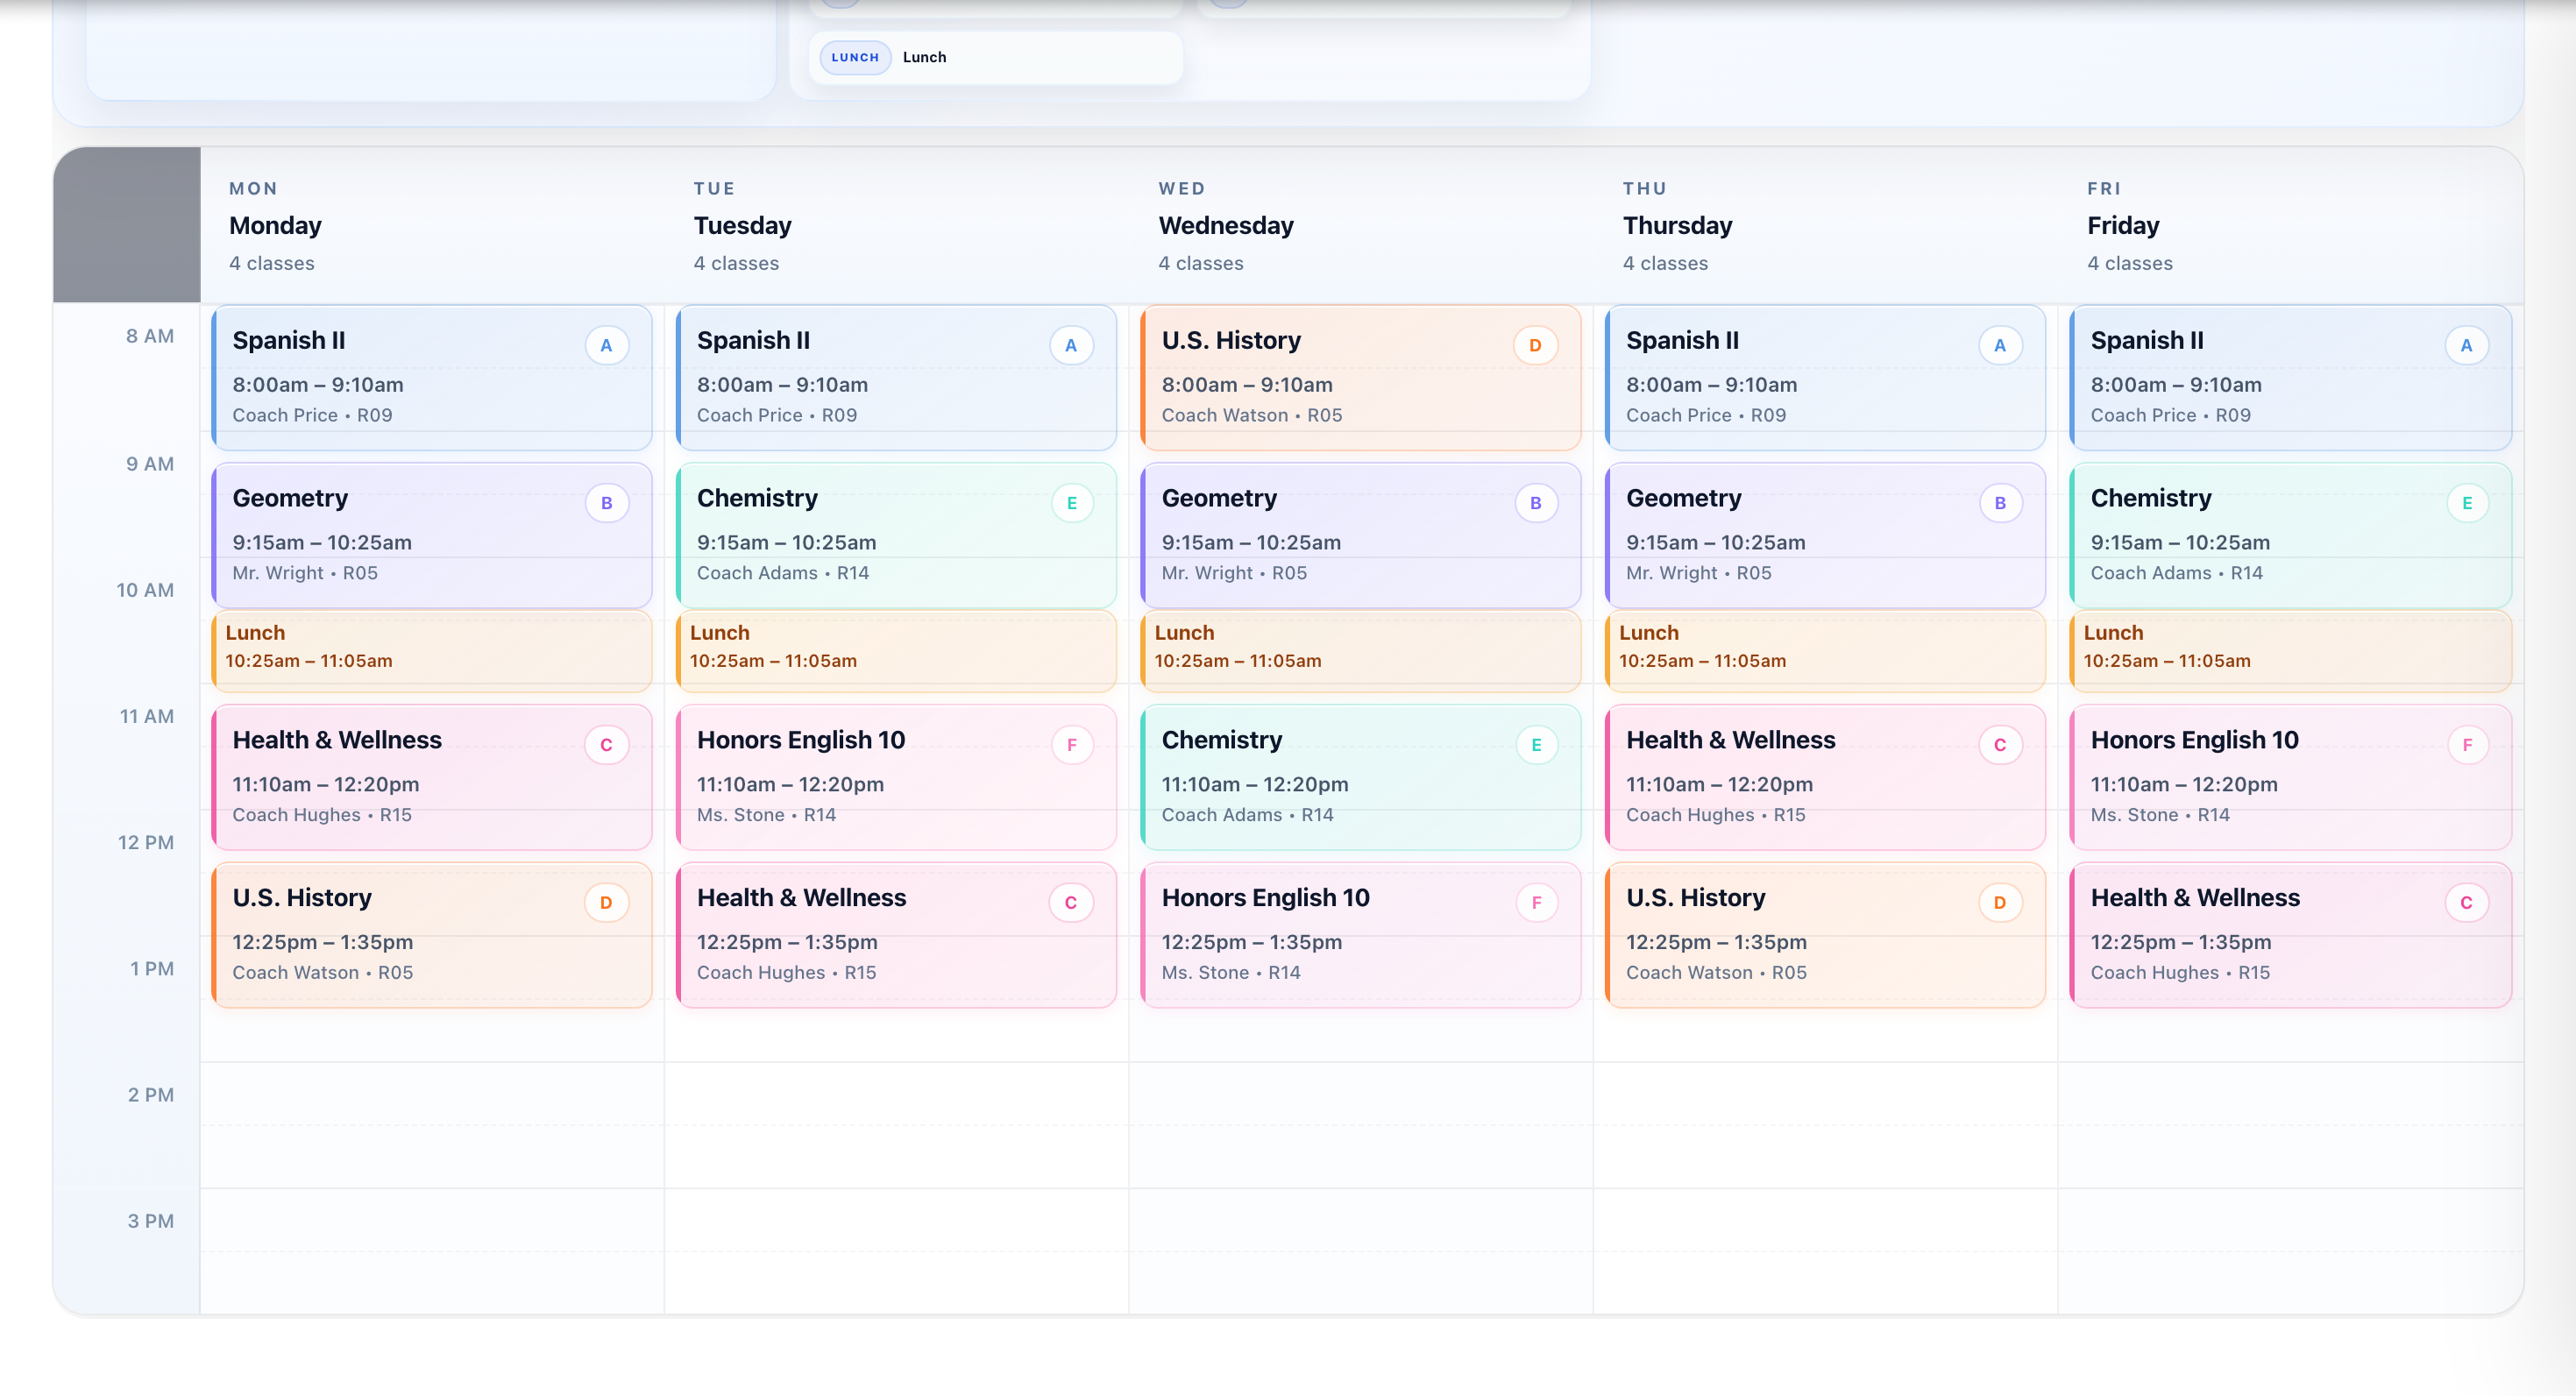
Task: Click the B badge on Monday's Geometry
Action: point(606,504)
